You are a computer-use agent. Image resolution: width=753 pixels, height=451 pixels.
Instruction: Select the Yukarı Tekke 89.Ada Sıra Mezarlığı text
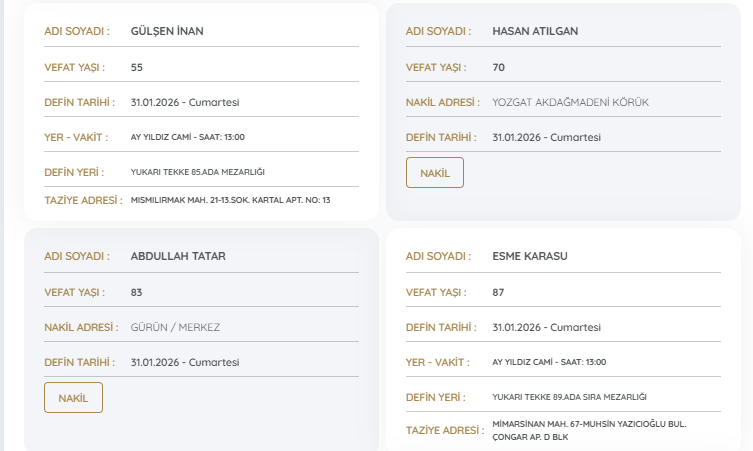[x=570, y=397]
